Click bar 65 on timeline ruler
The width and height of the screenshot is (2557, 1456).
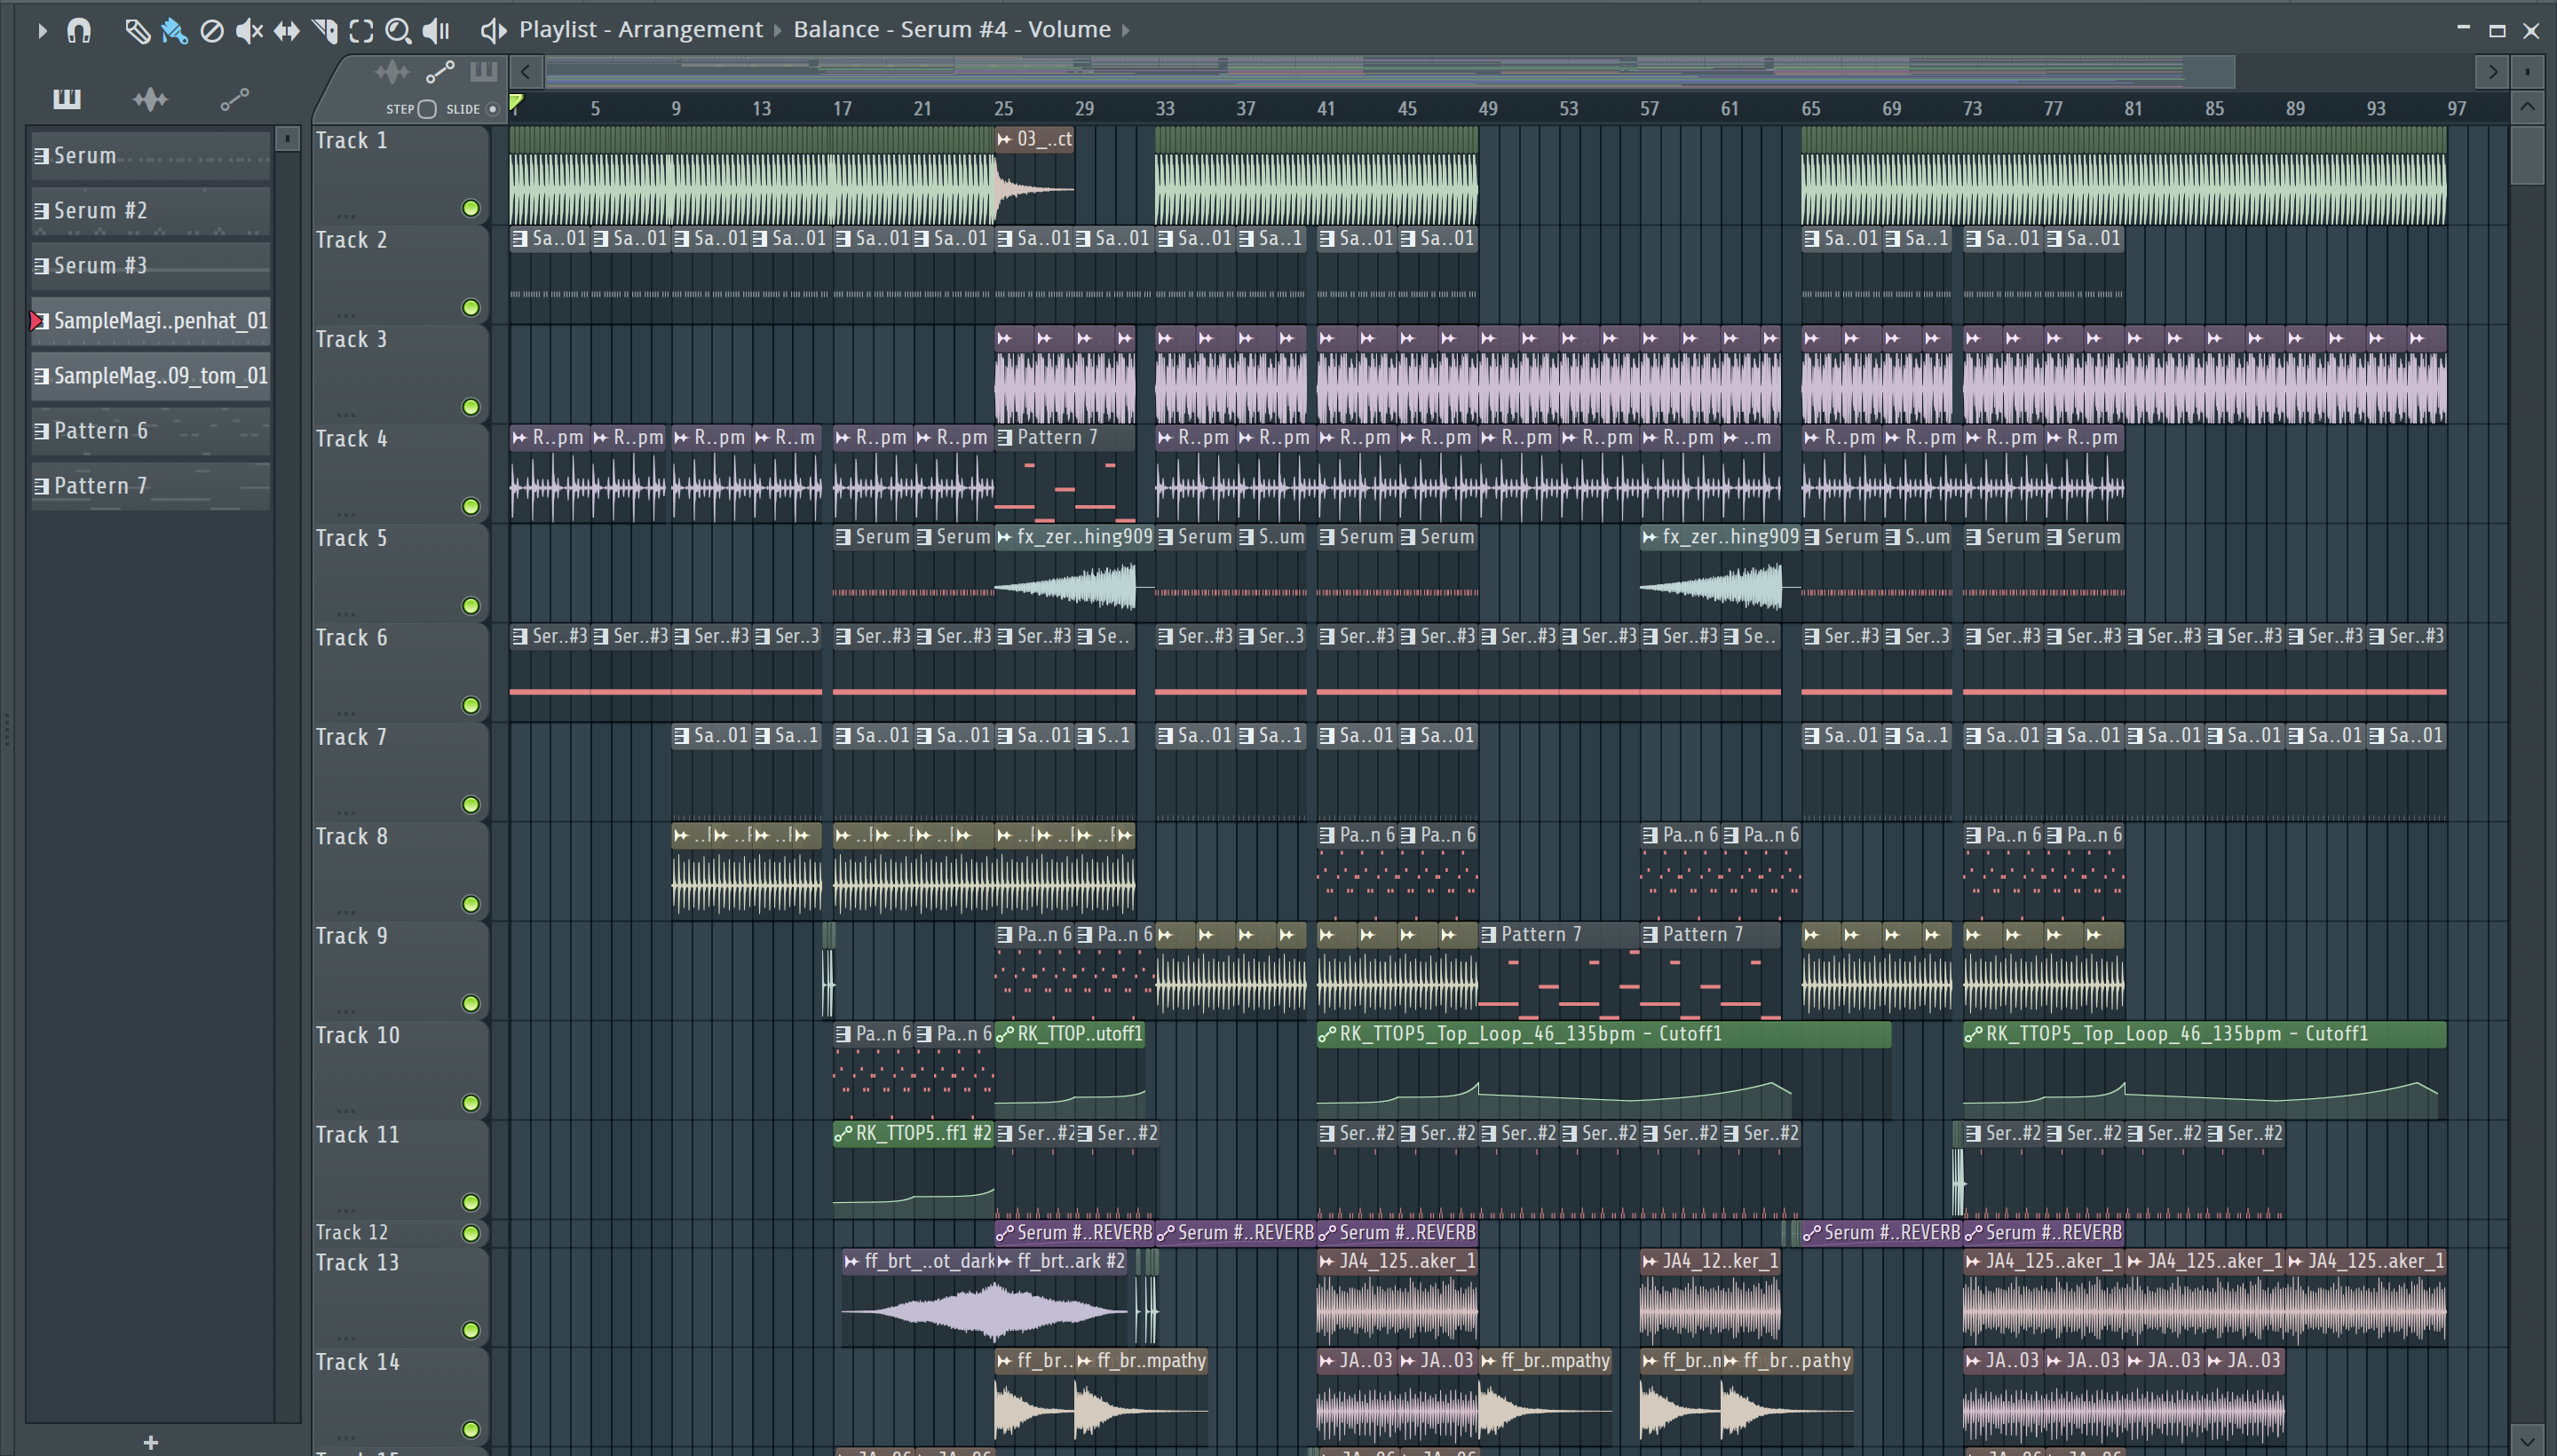pos(1811,108)
